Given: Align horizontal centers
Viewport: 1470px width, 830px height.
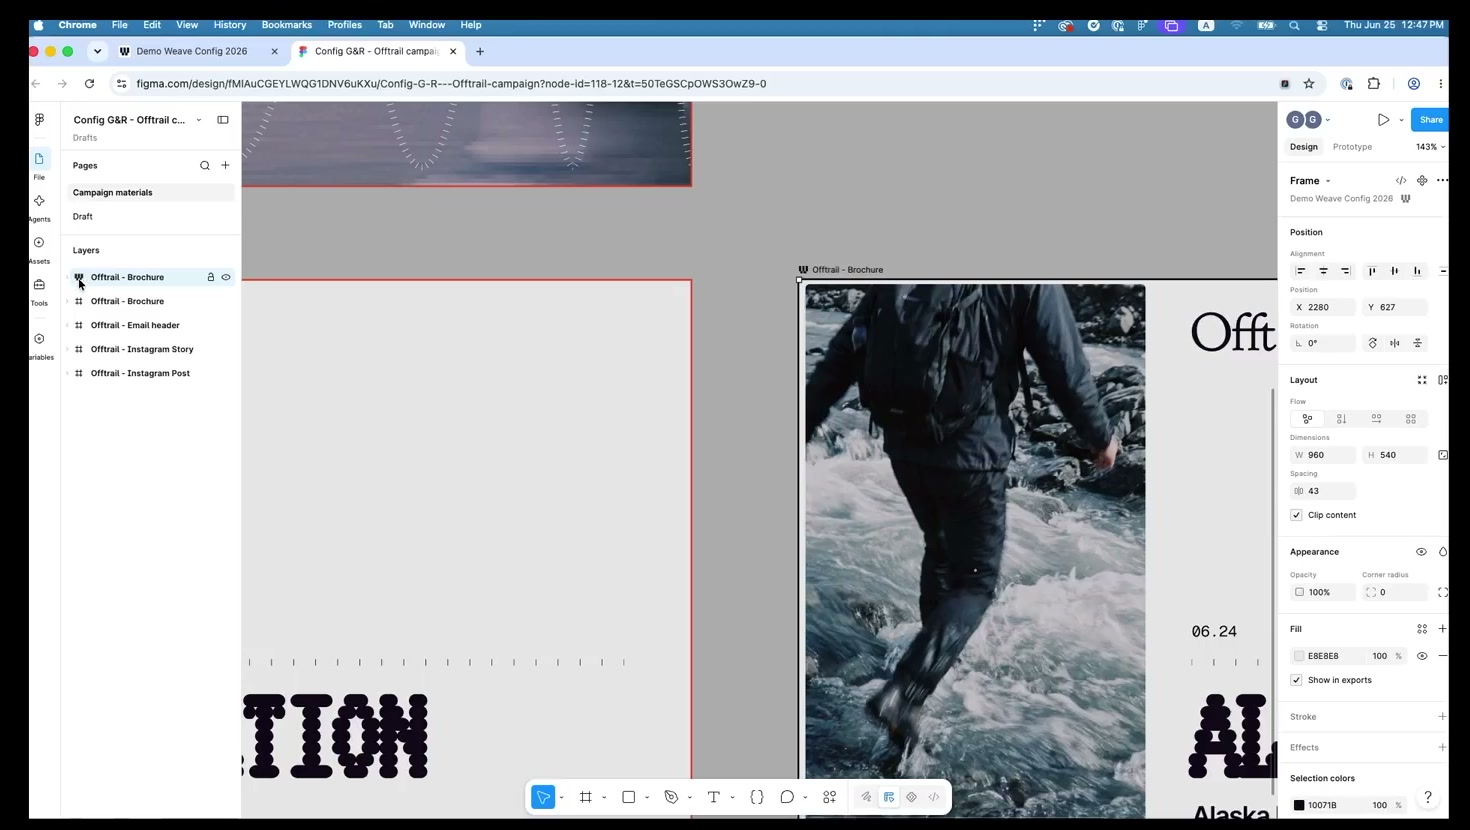Looking at the screenshot, I should point(1323,271).
